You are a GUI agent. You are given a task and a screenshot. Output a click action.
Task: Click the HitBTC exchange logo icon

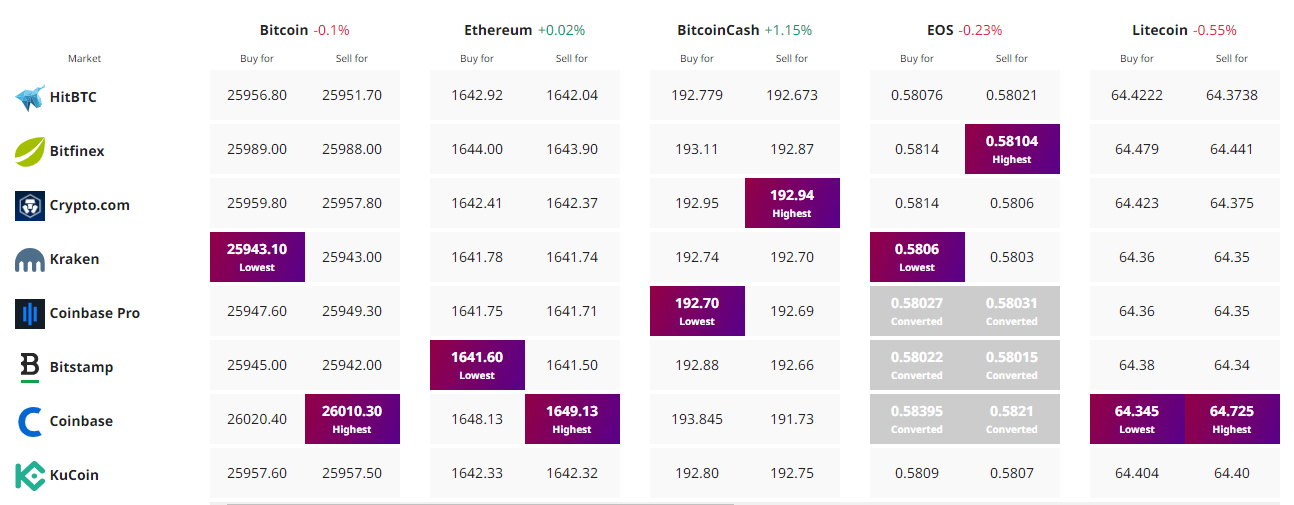point(30,97)
